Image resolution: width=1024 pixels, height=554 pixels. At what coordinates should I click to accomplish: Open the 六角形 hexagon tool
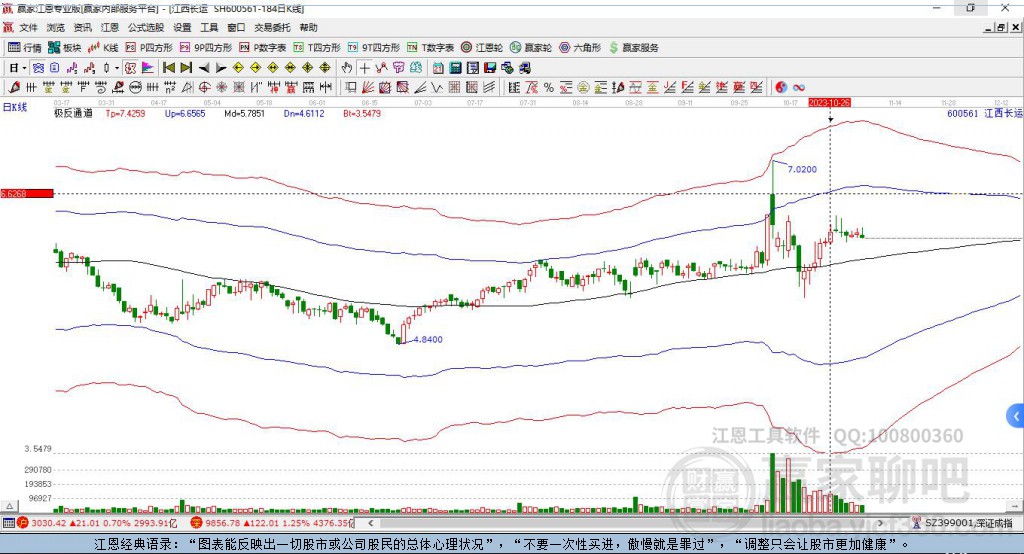579,48
